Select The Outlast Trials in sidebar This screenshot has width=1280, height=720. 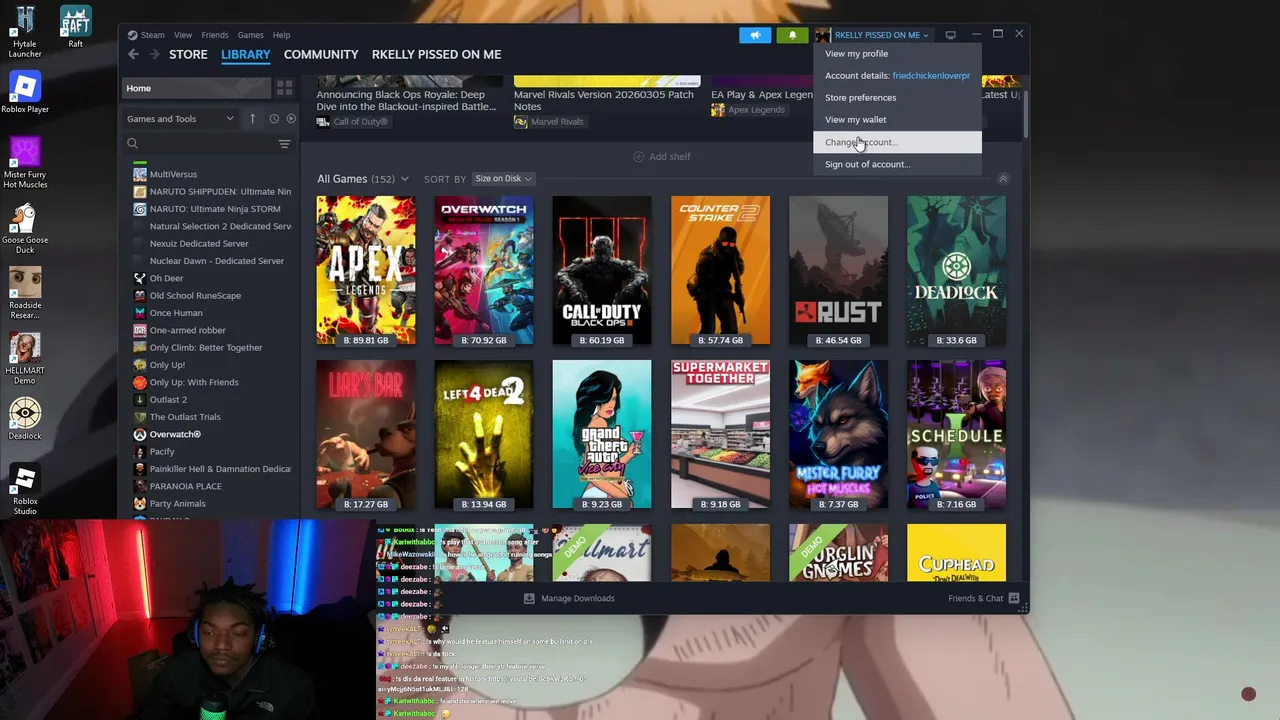pos(185,417)
